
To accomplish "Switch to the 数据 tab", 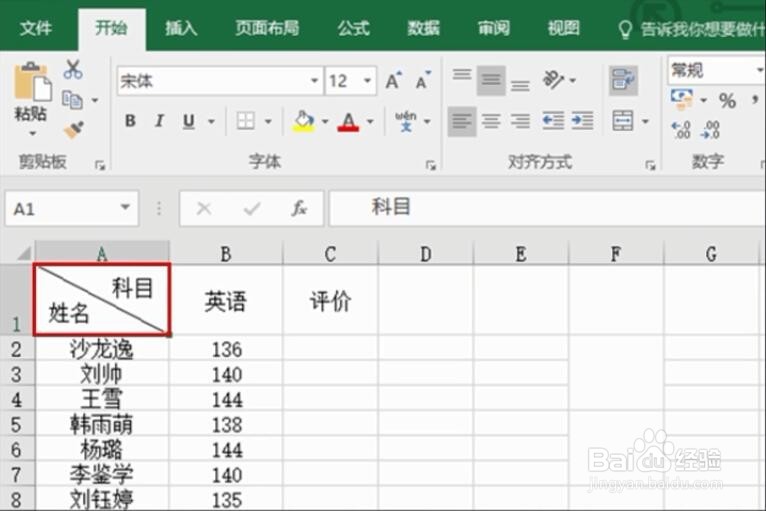I will (x=424, y=29).
